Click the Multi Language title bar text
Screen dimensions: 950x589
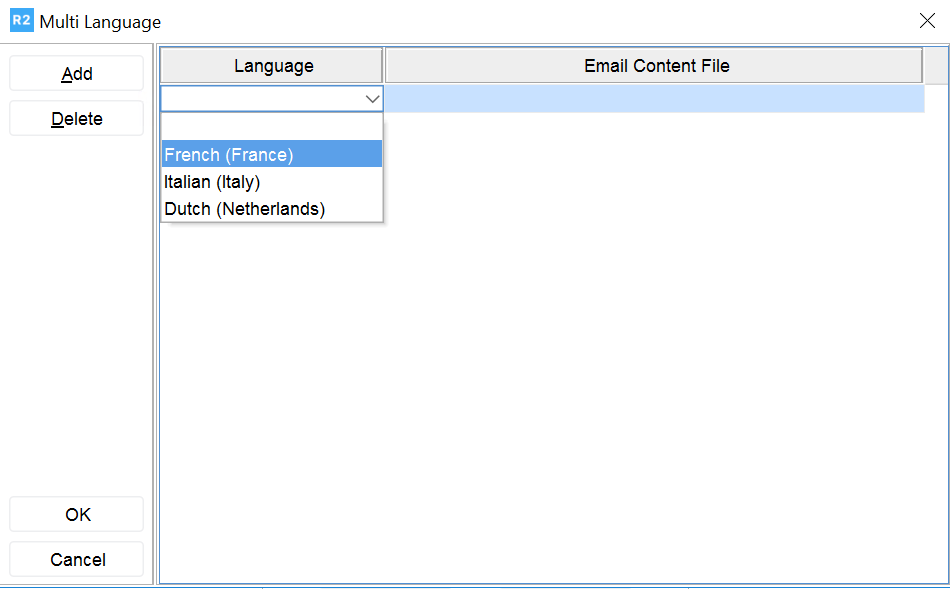[99, 21]
